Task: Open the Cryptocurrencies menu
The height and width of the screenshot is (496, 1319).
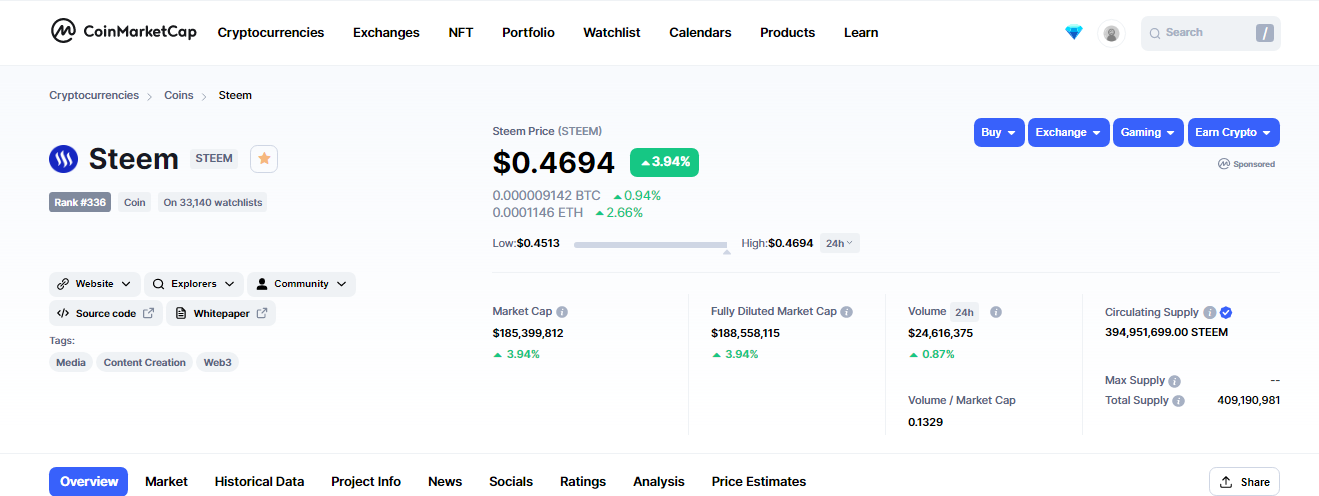Action: pyautogui.click(x=271, y=33)
